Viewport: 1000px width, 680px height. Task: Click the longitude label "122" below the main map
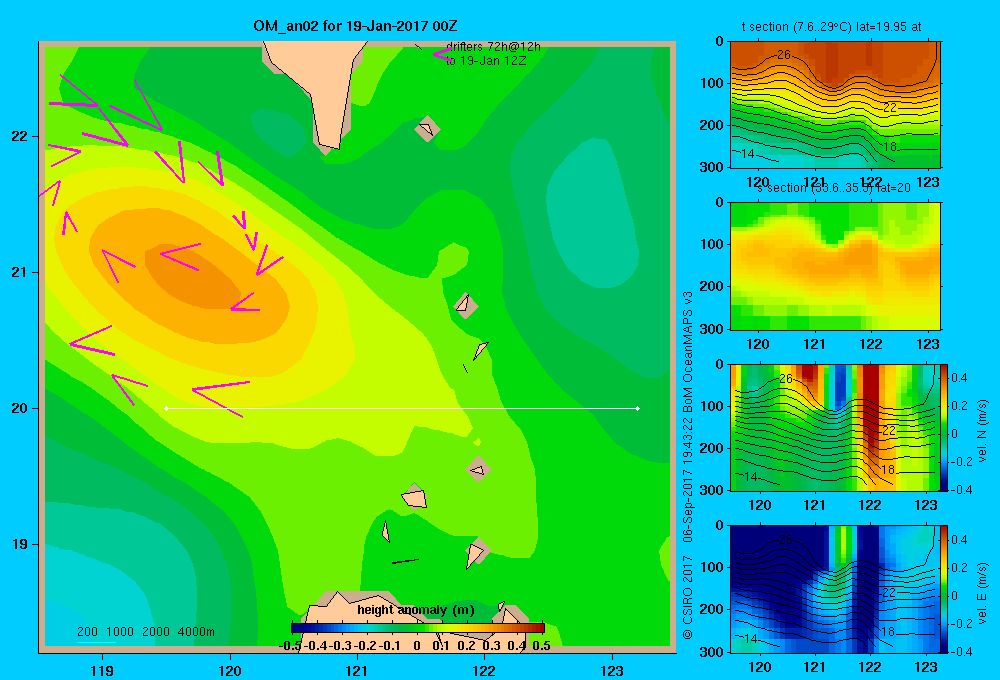(x=484, y=670)
